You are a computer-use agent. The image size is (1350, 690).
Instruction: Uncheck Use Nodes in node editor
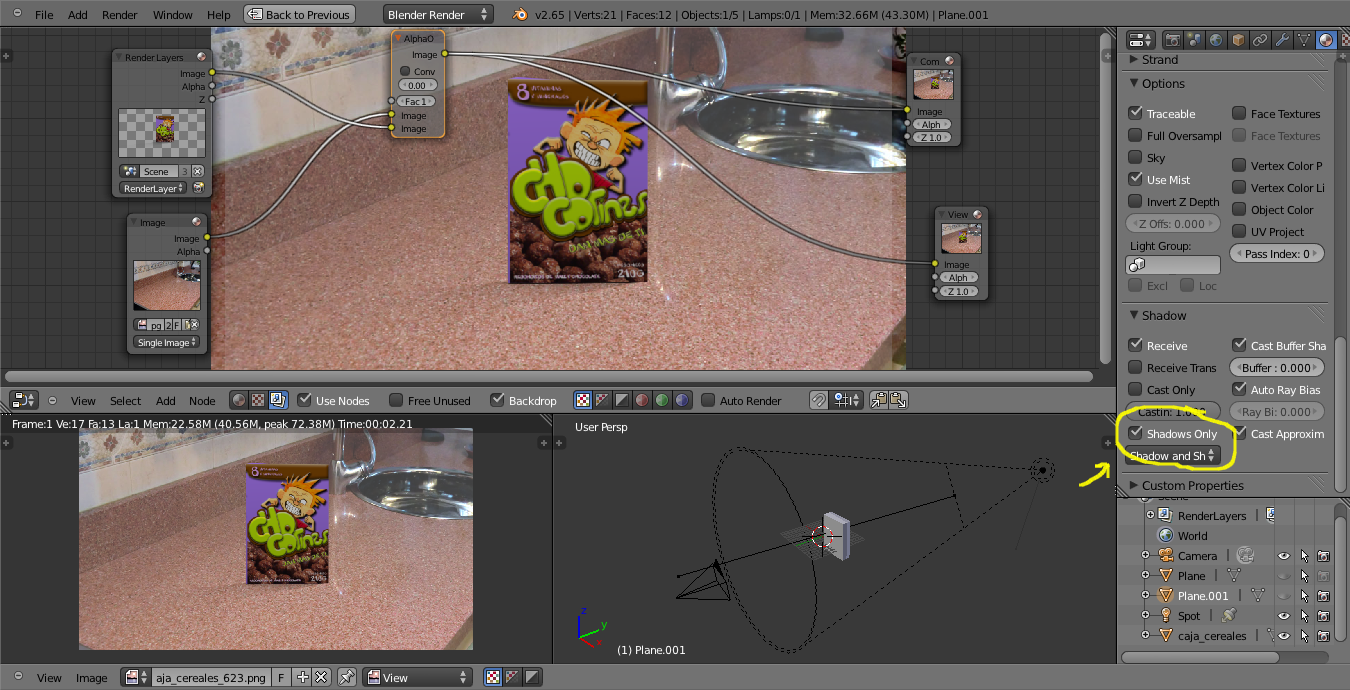point(305,400)
